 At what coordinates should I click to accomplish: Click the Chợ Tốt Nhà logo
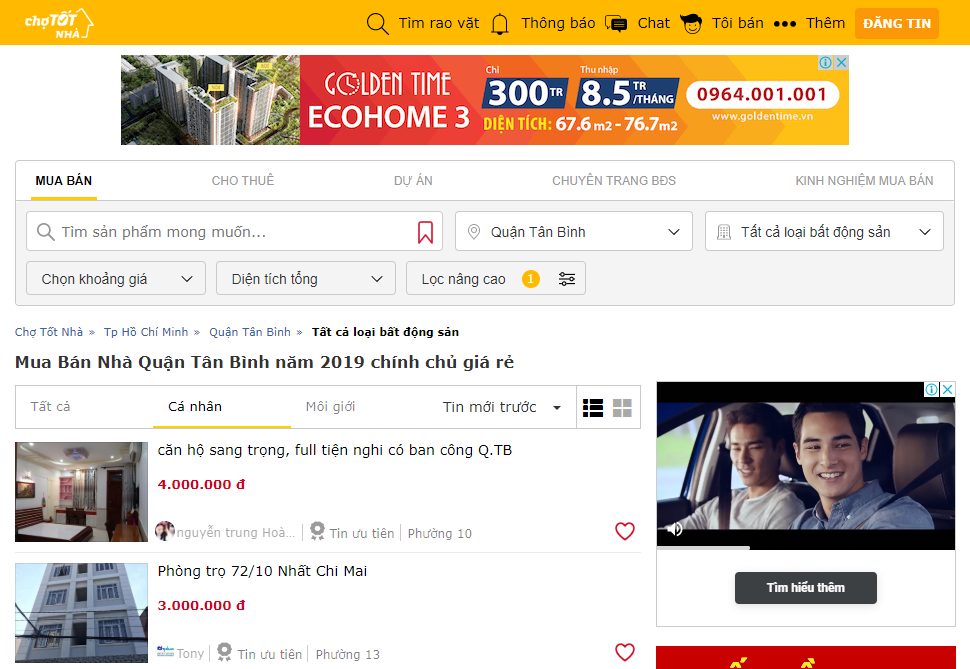click(x=59, y=24)
